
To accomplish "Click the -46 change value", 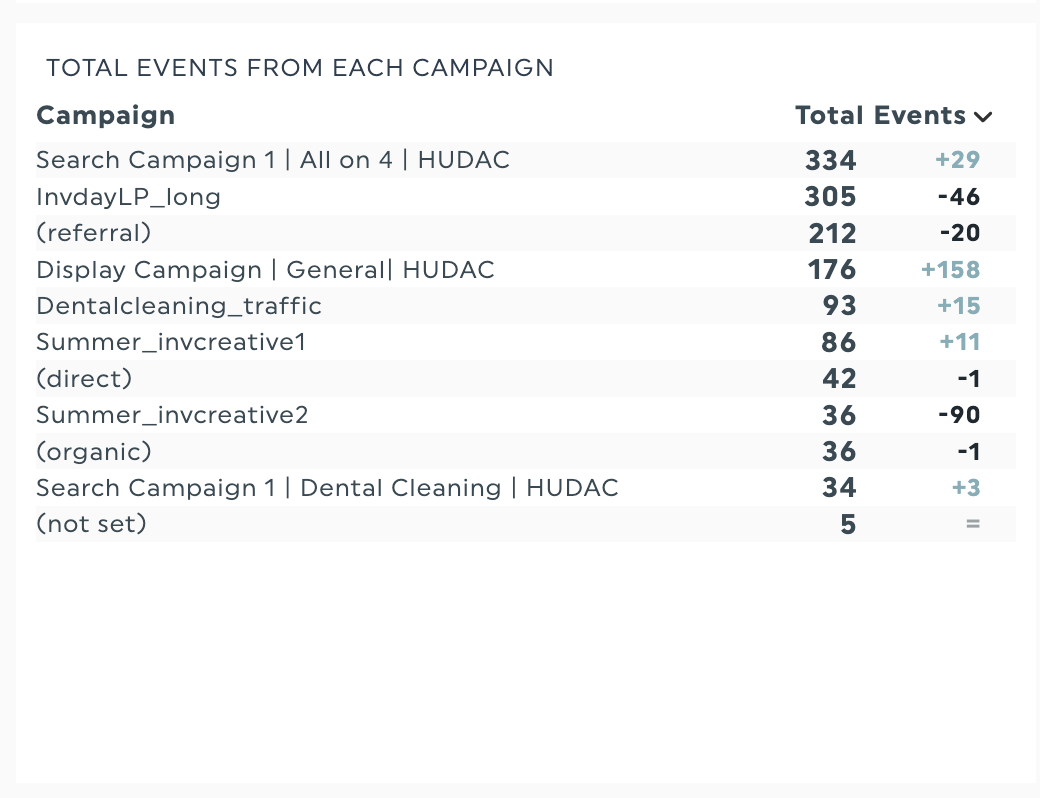I will (958, 197).
